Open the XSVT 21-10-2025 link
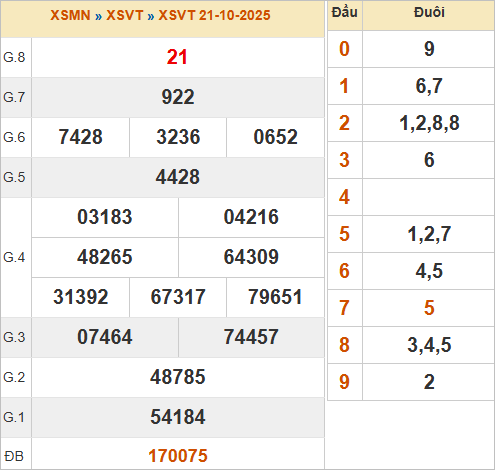495x470 pixels. coord(214,15)
